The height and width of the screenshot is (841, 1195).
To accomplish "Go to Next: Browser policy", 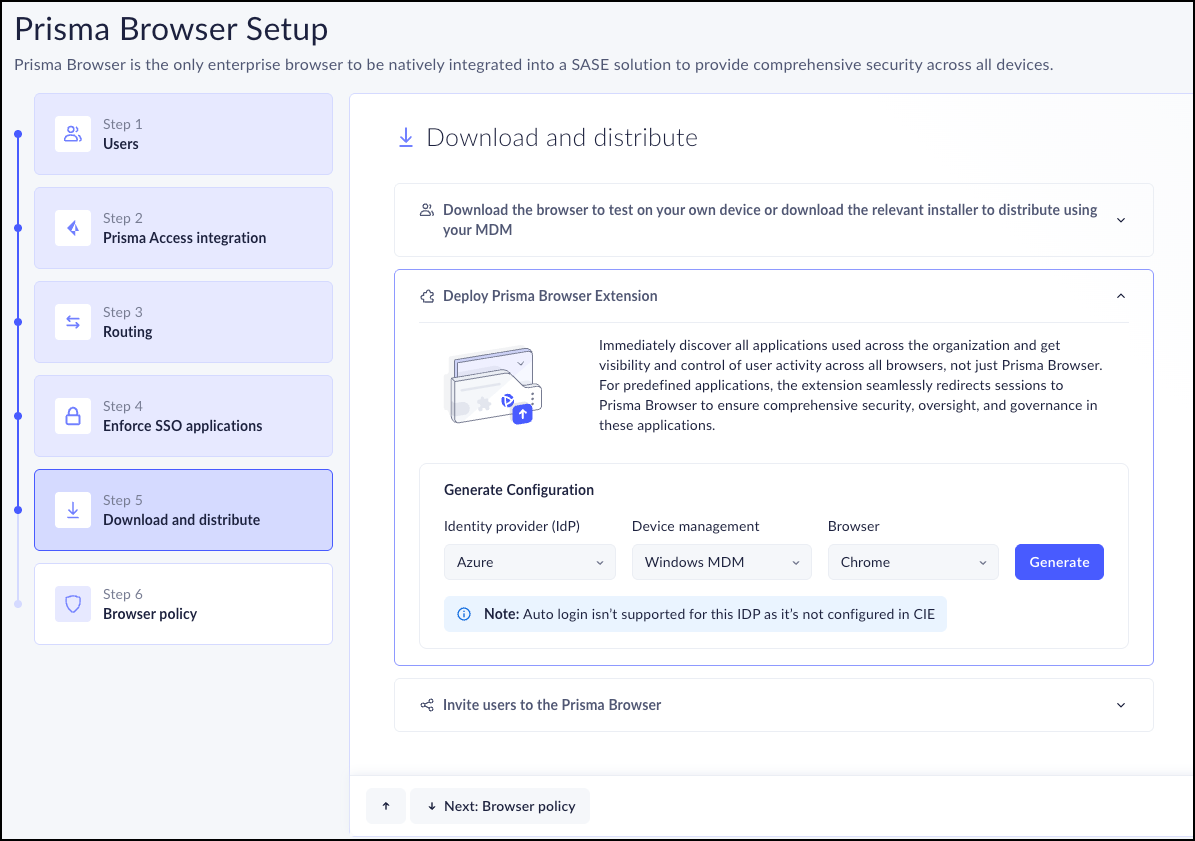I will (x=500, y=806).
